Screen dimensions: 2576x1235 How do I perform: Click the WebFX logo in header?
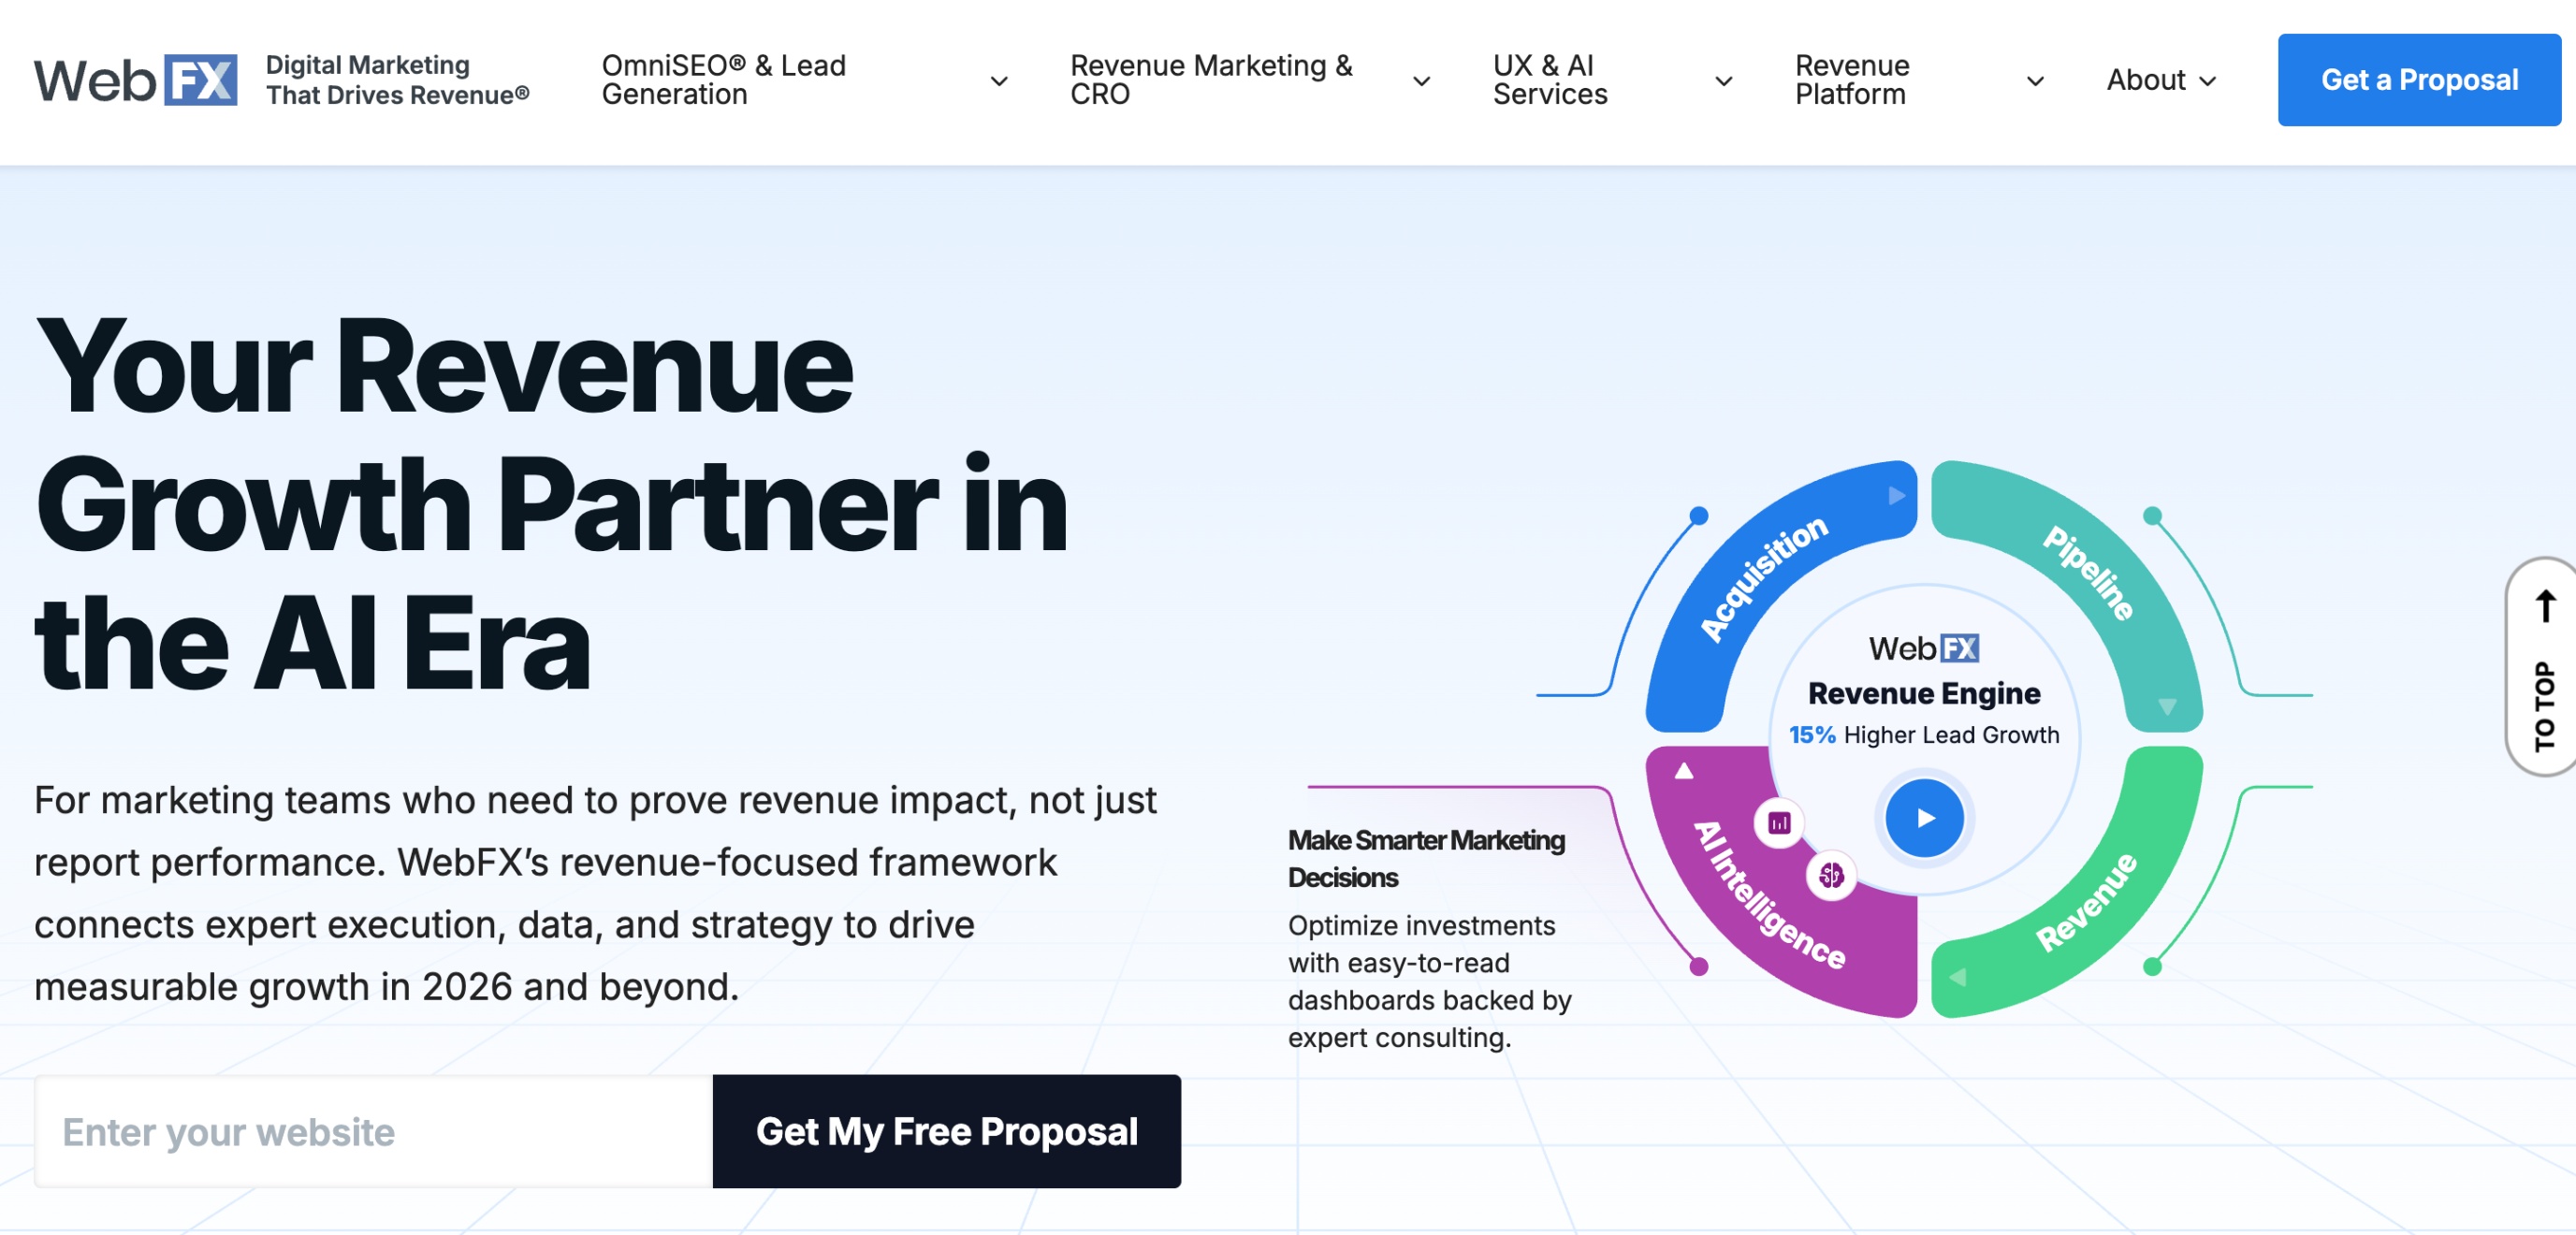pos(135,80)
